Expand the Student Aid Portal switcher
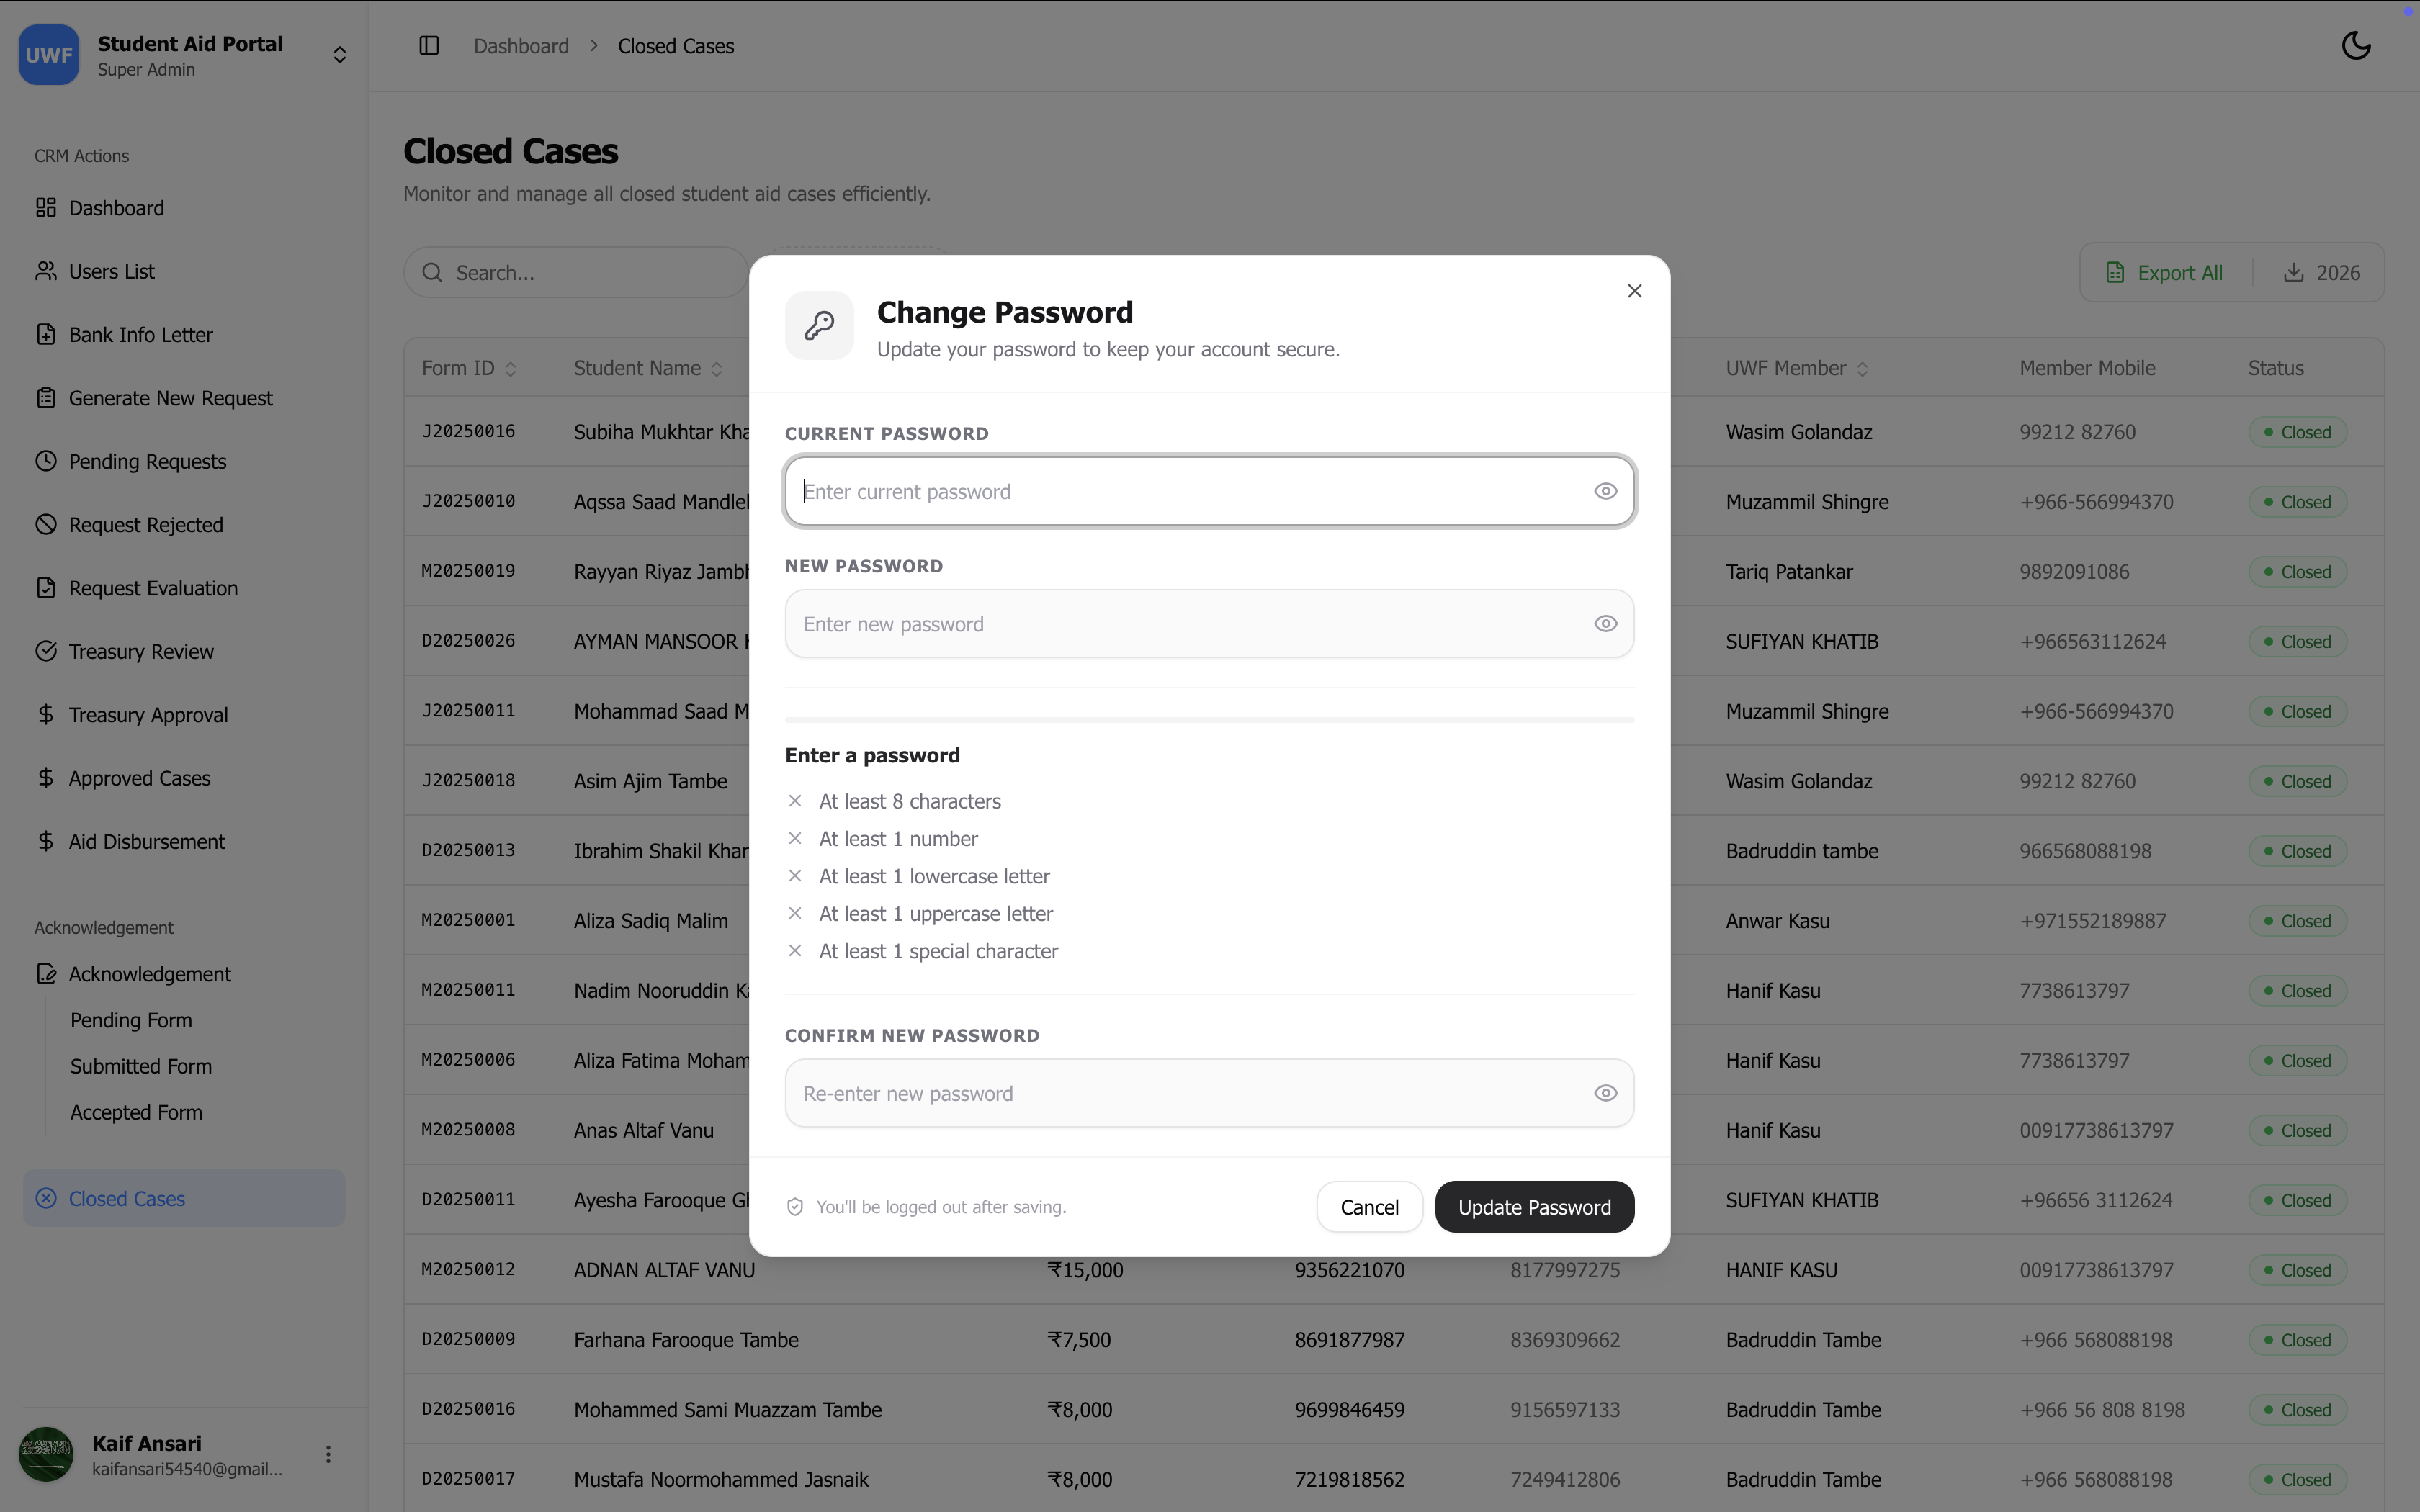2420x1512 pixels. tap(340, 55)
